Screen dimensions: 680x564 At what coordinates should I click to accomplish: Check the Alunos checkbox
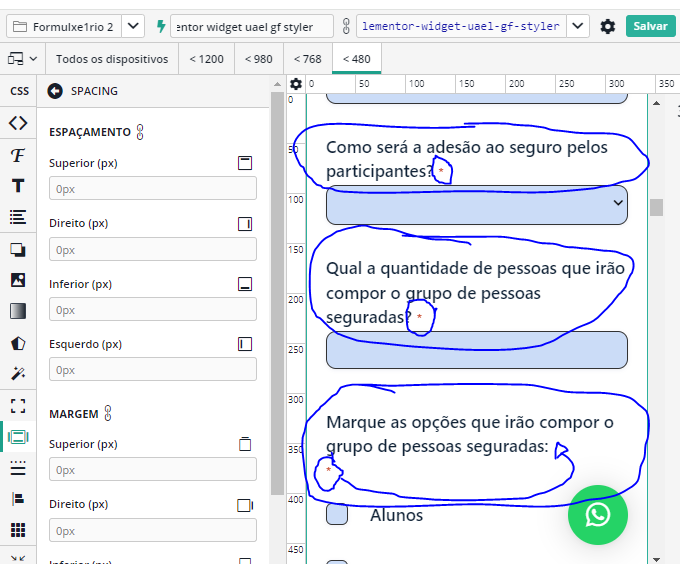[x=337, y=515]
